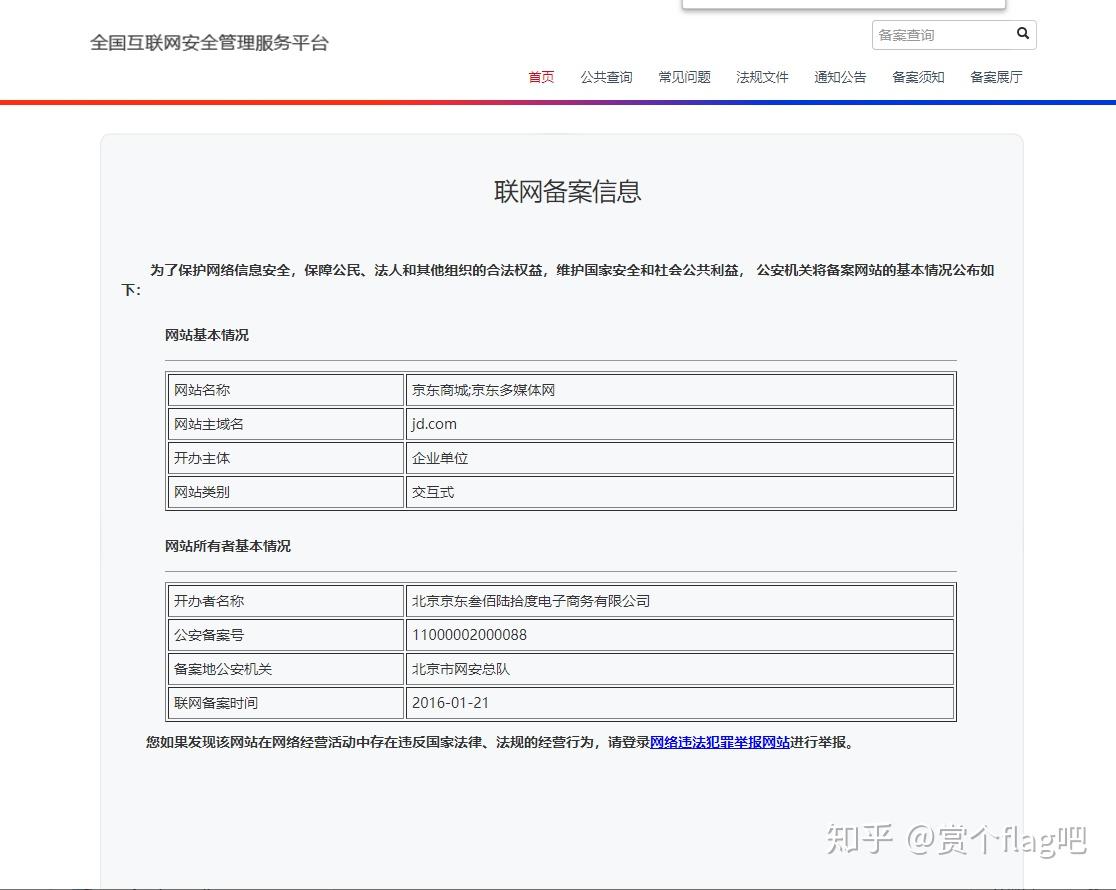This screenshot has height=890, width=1116.
Task: Click the 公安备案号 label cell
Action: coord(285,635)
